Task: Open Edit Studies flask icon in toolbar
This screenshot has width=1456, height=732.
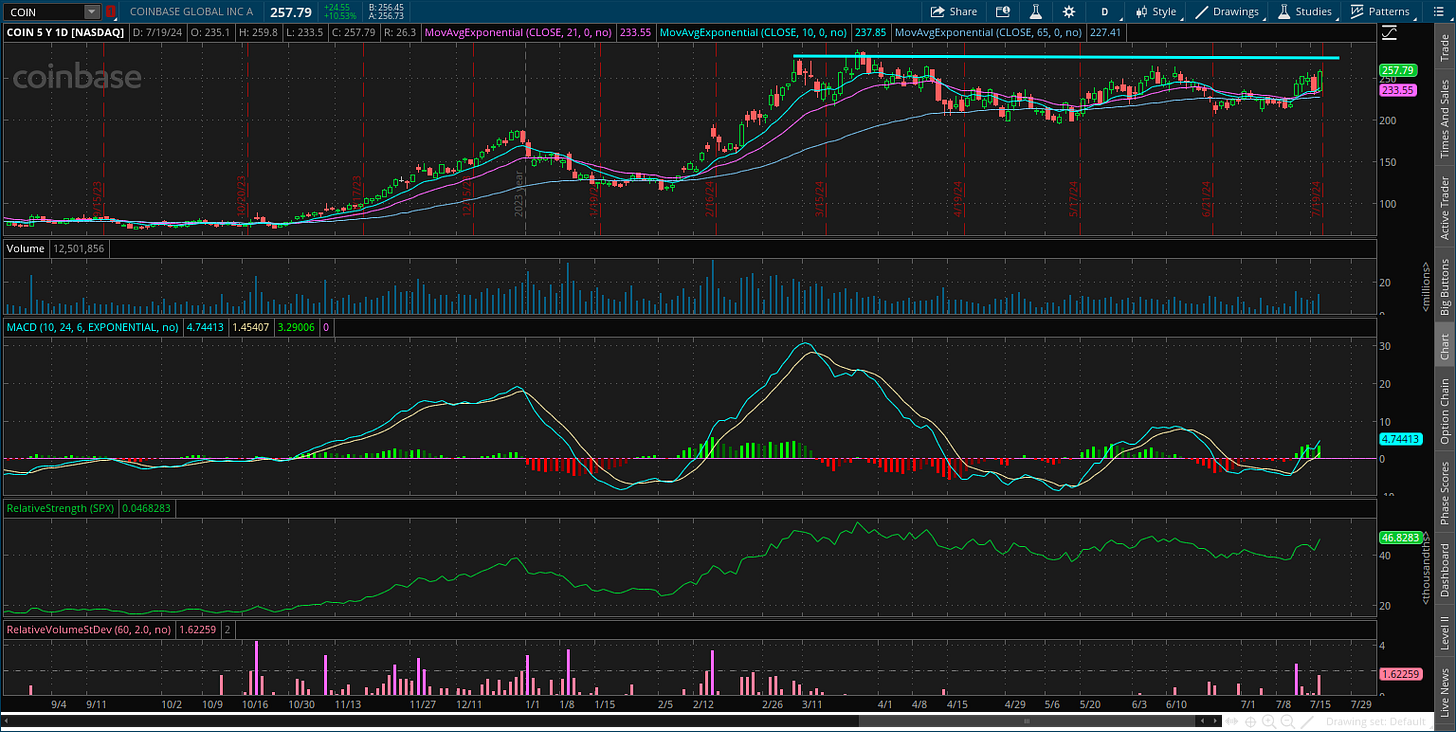Action: click(1037, 12)
